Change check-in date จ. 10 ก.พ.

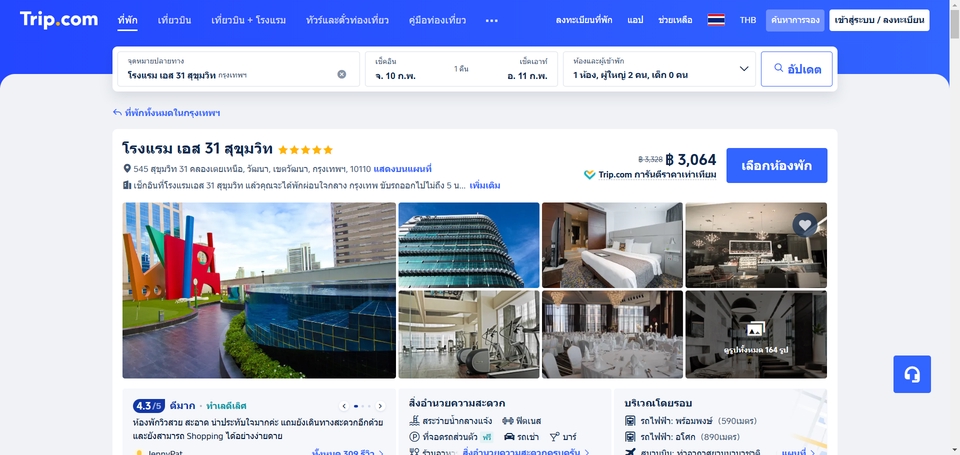click(396, 75)
